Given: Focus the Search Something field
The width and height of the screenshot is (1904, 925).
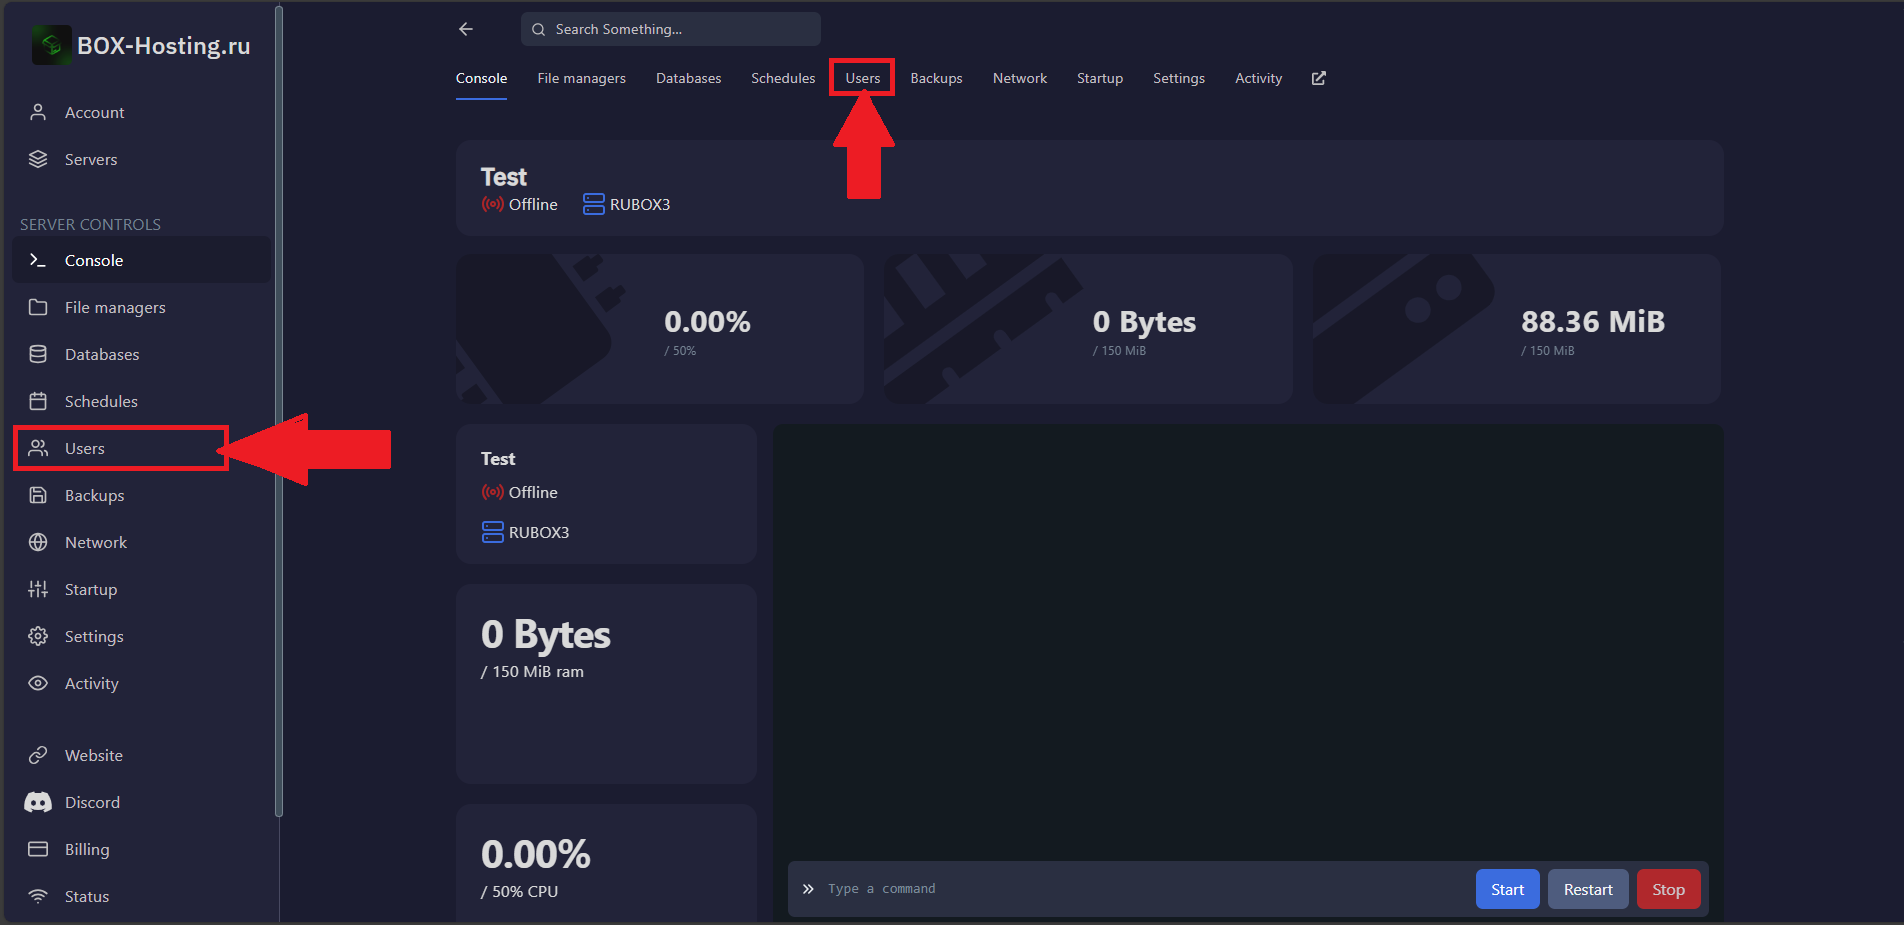Looking at the screenshot, I should (670, 29).
